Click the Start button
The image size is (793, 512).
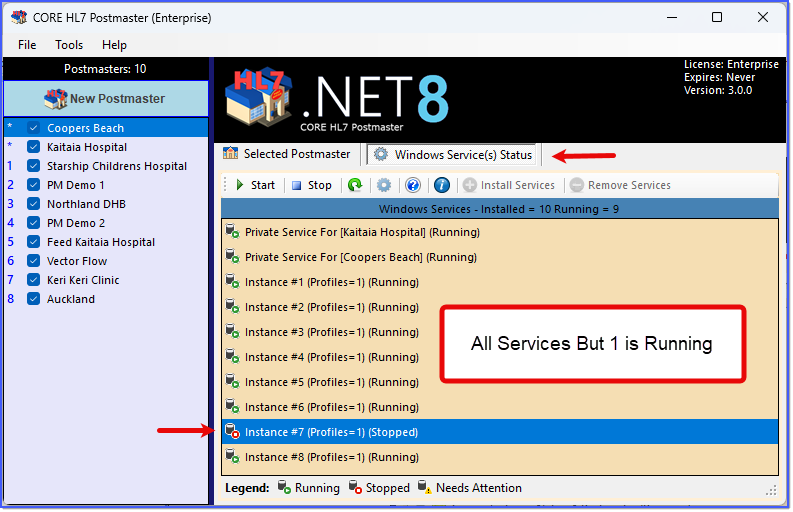256,185
